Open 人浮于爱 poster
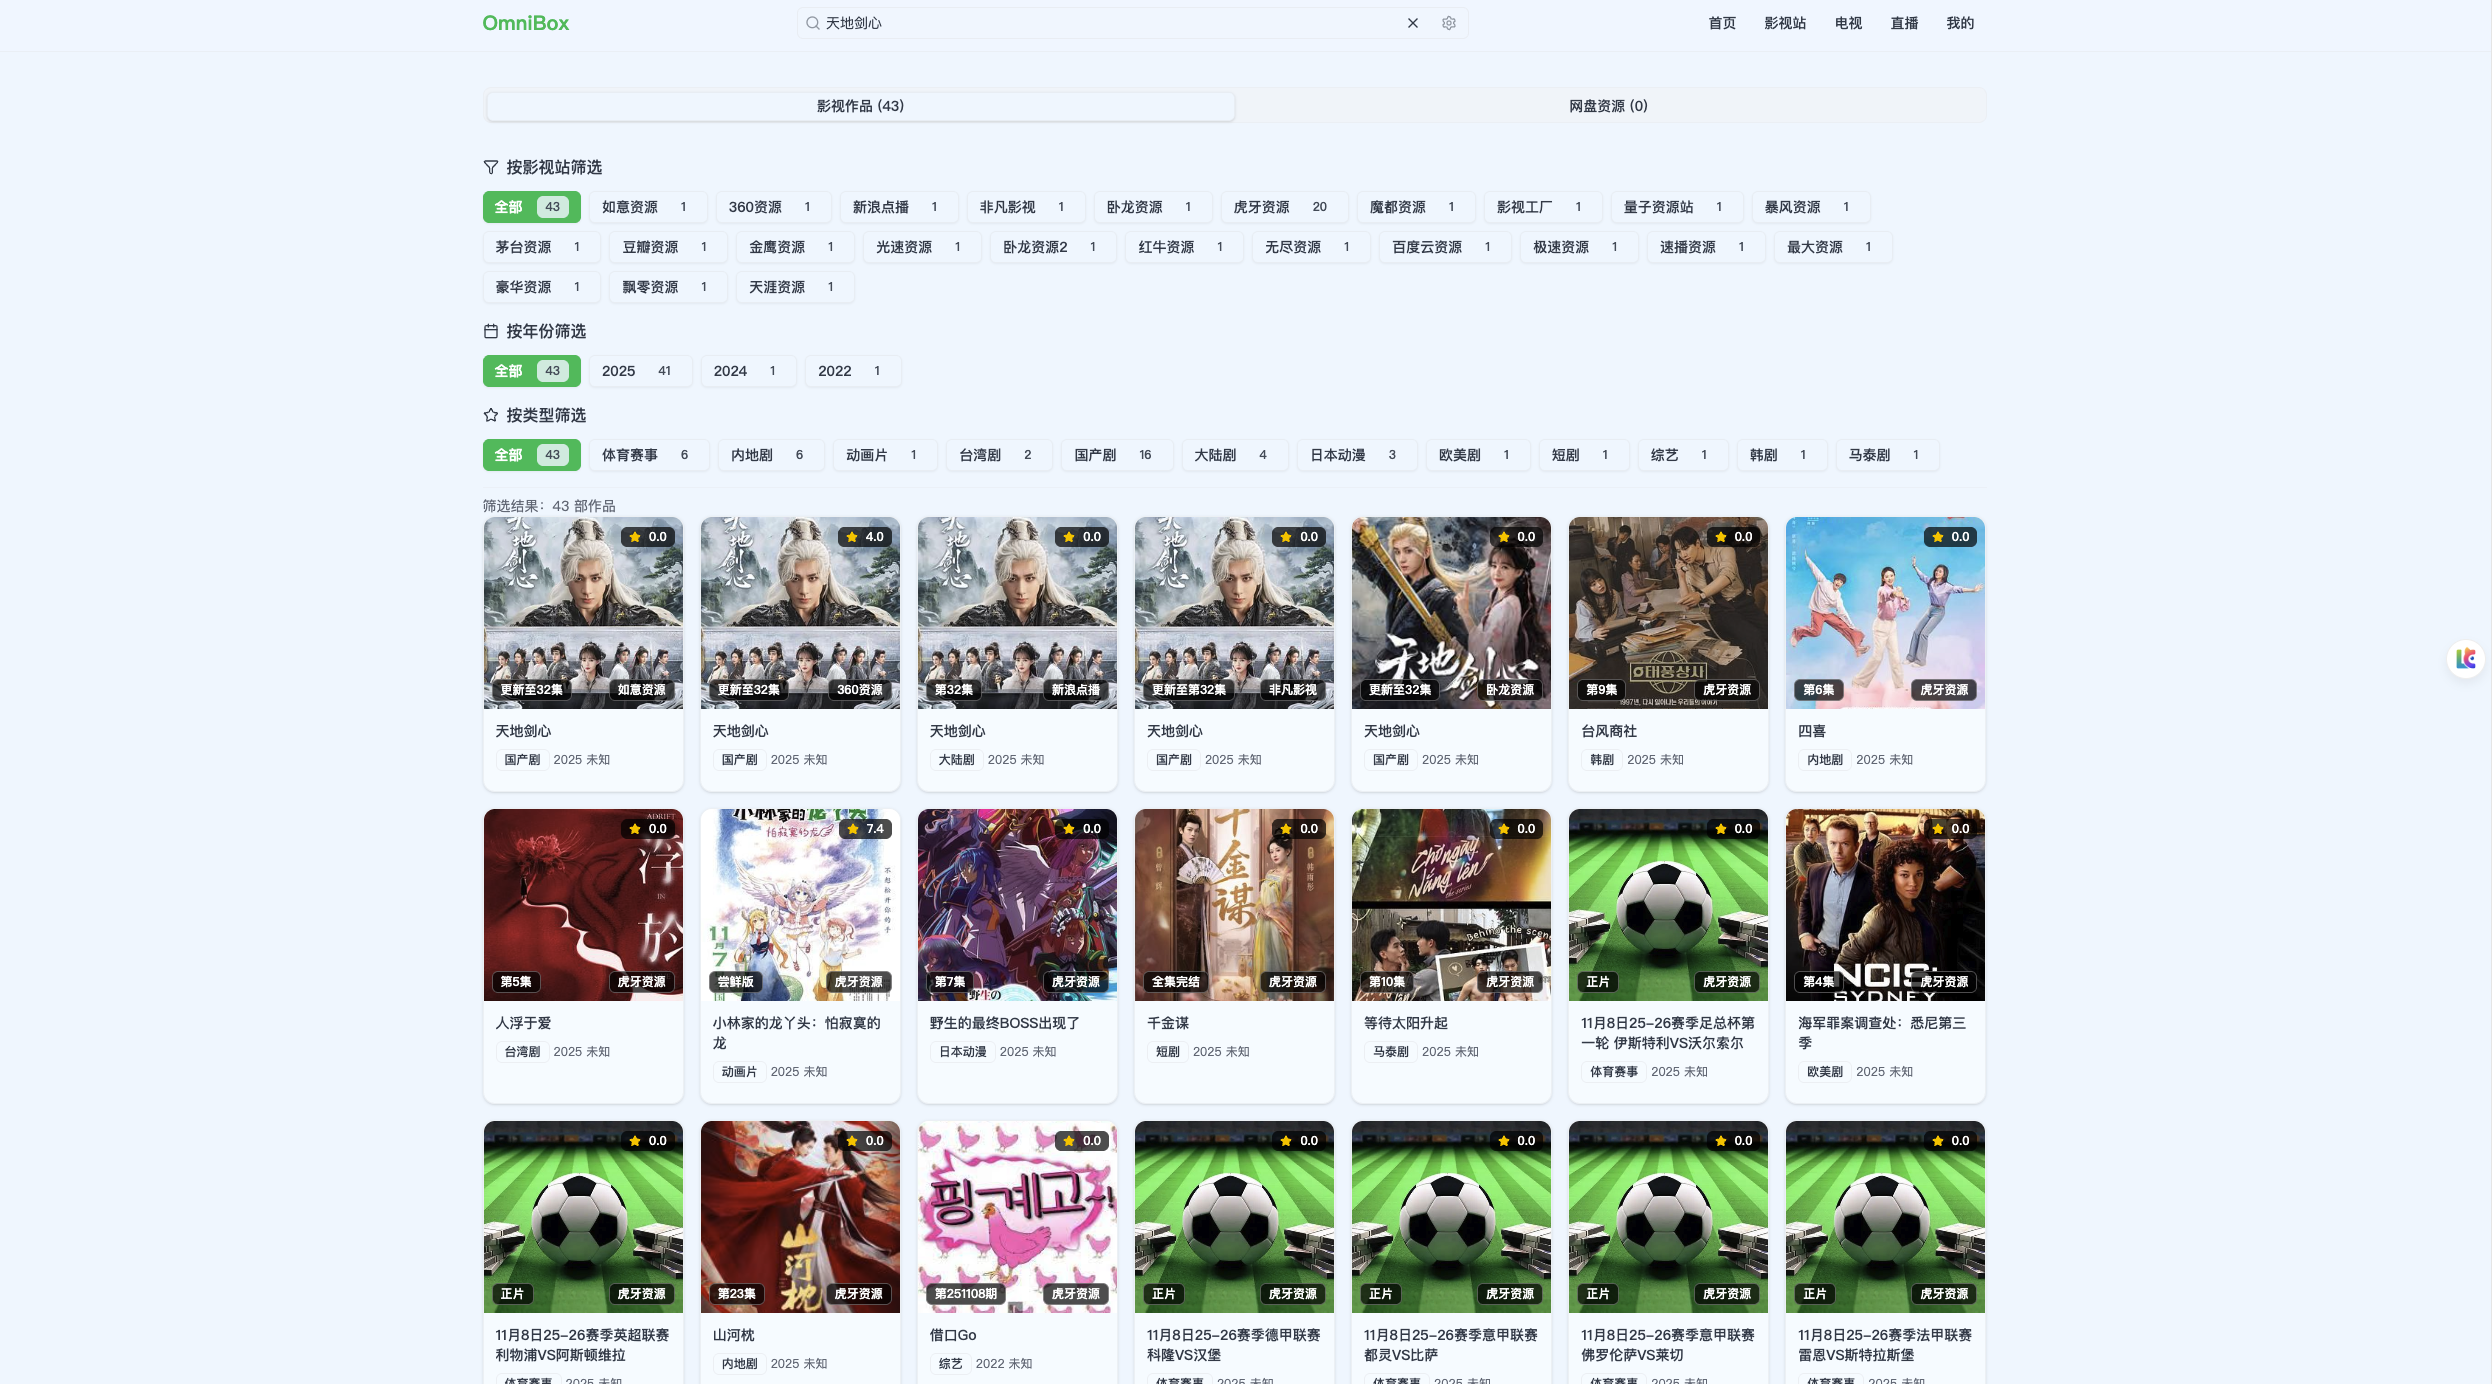The width and height of the screenshot is (2492, 1384). pyautogui.click(x=583, y=905)
